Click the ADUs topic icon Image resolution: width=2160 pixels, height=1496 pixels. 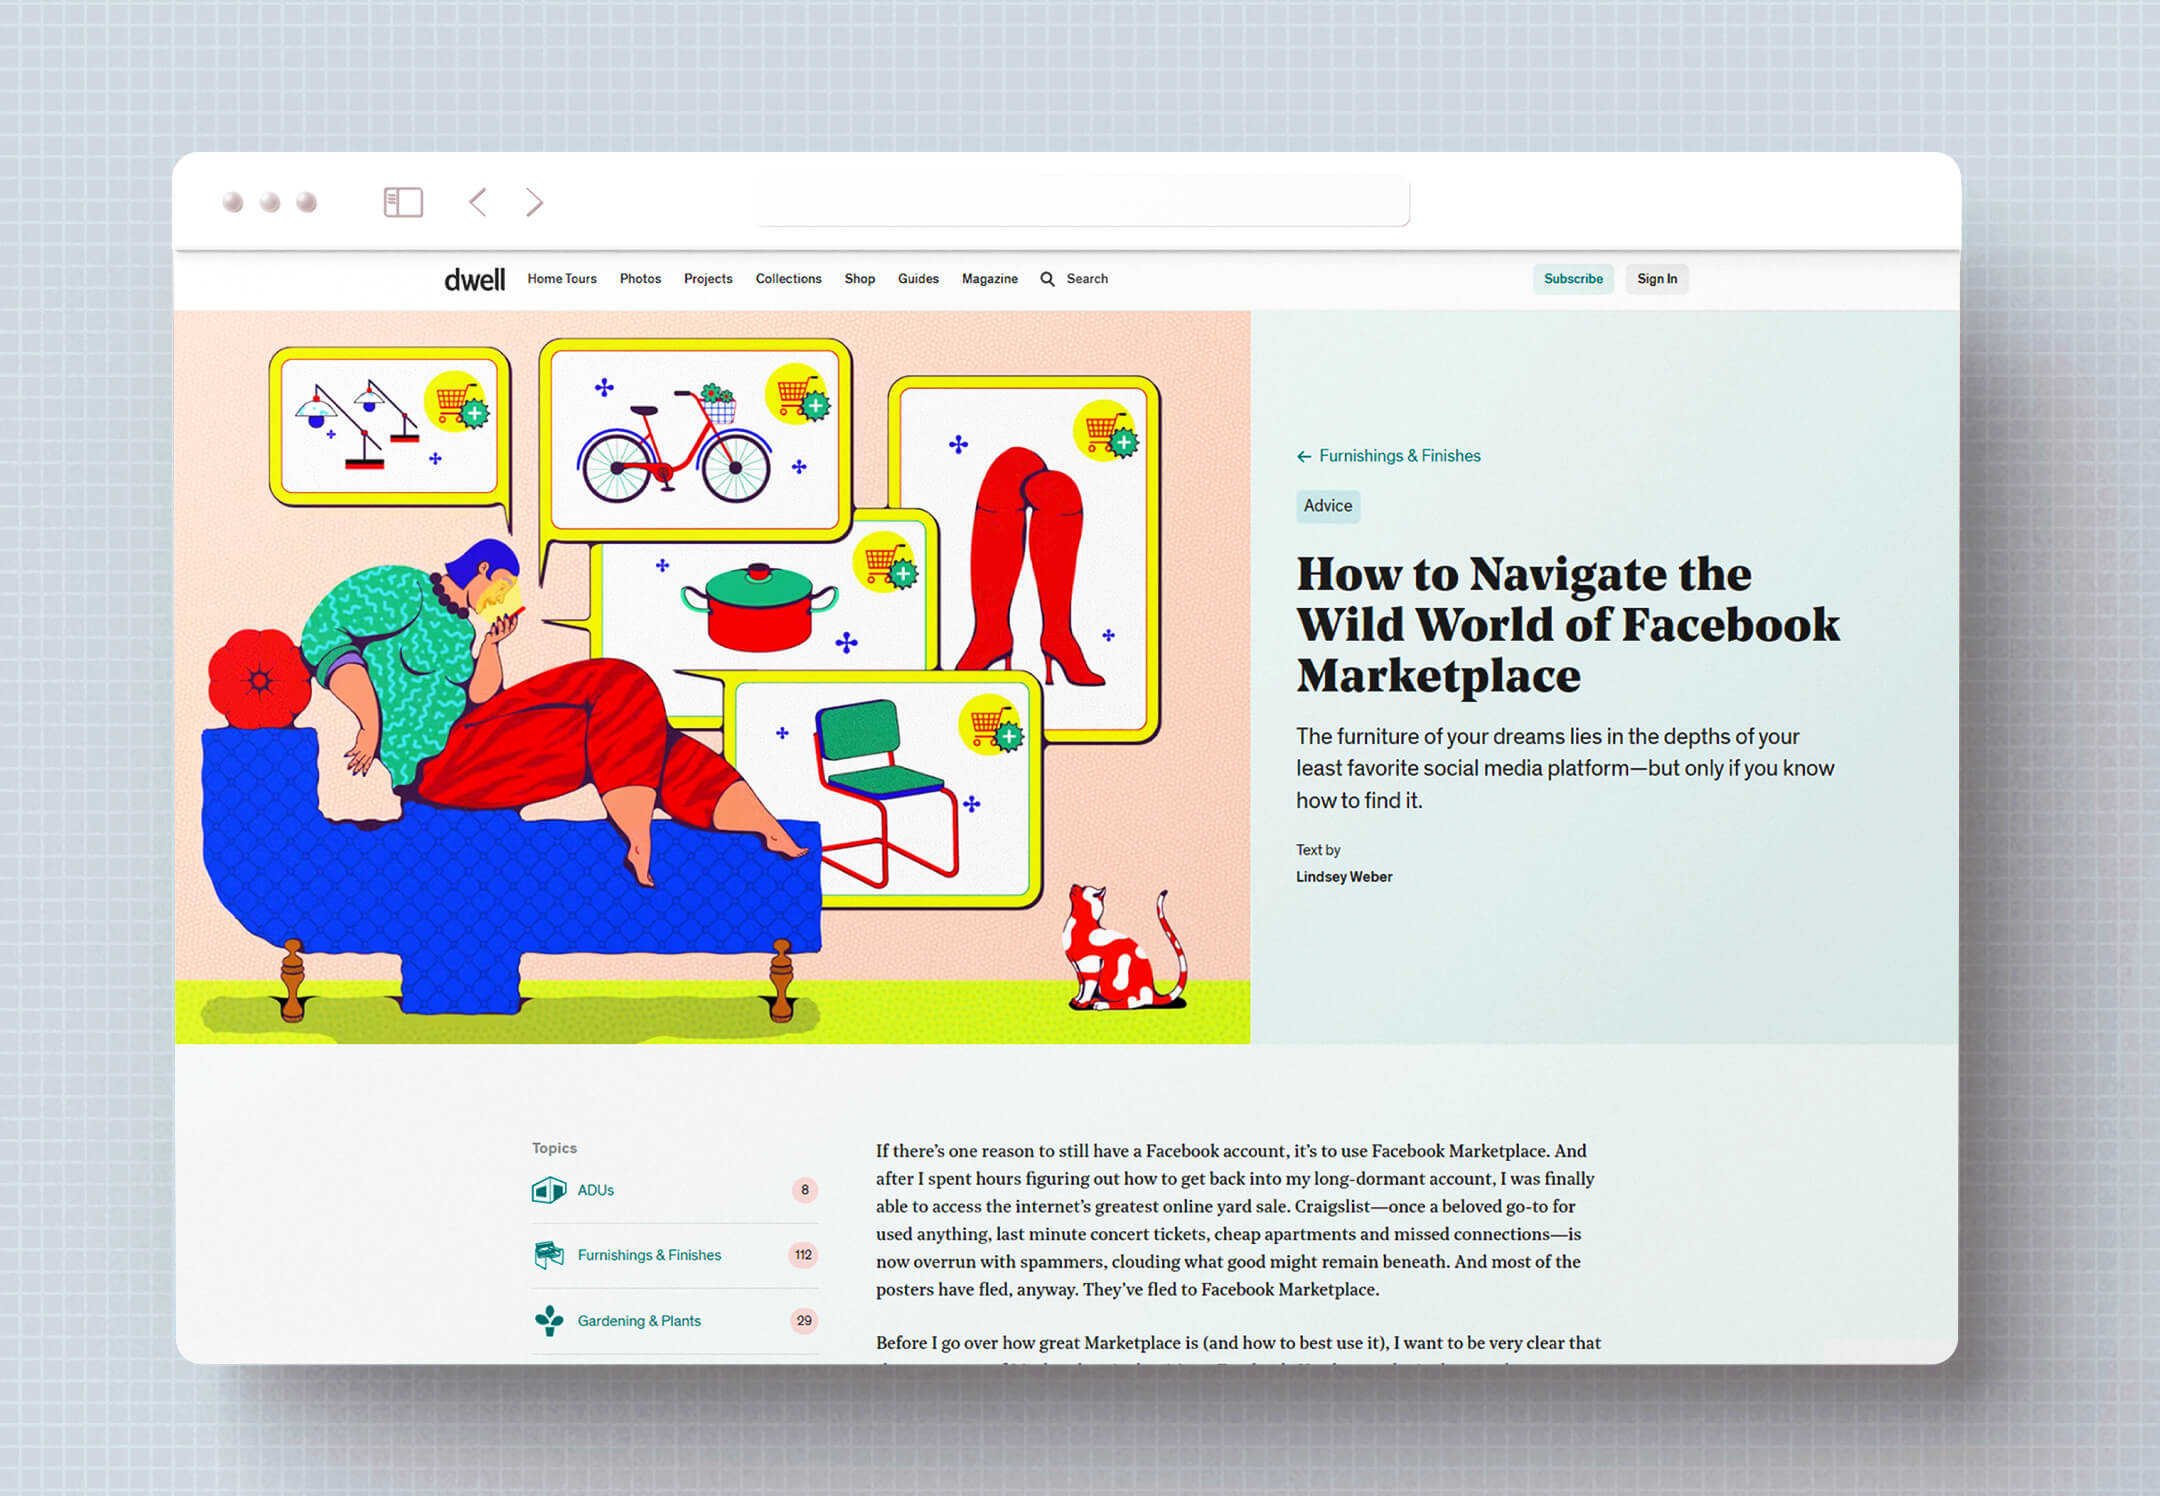tap(549, 1190)
